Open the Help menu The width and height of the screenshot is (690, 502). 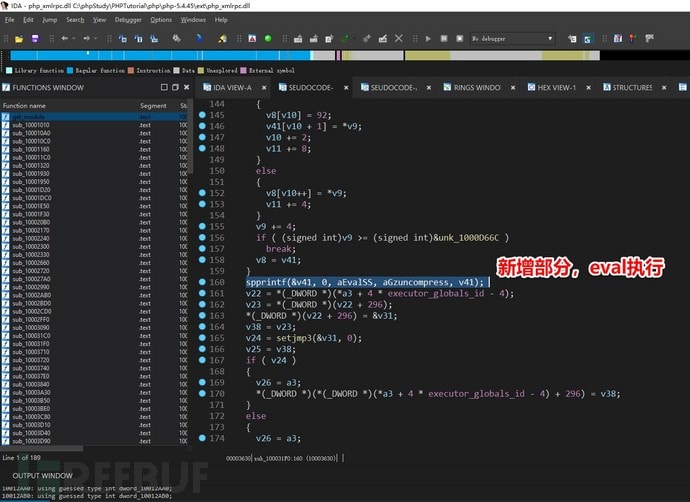tap(221, 20)
